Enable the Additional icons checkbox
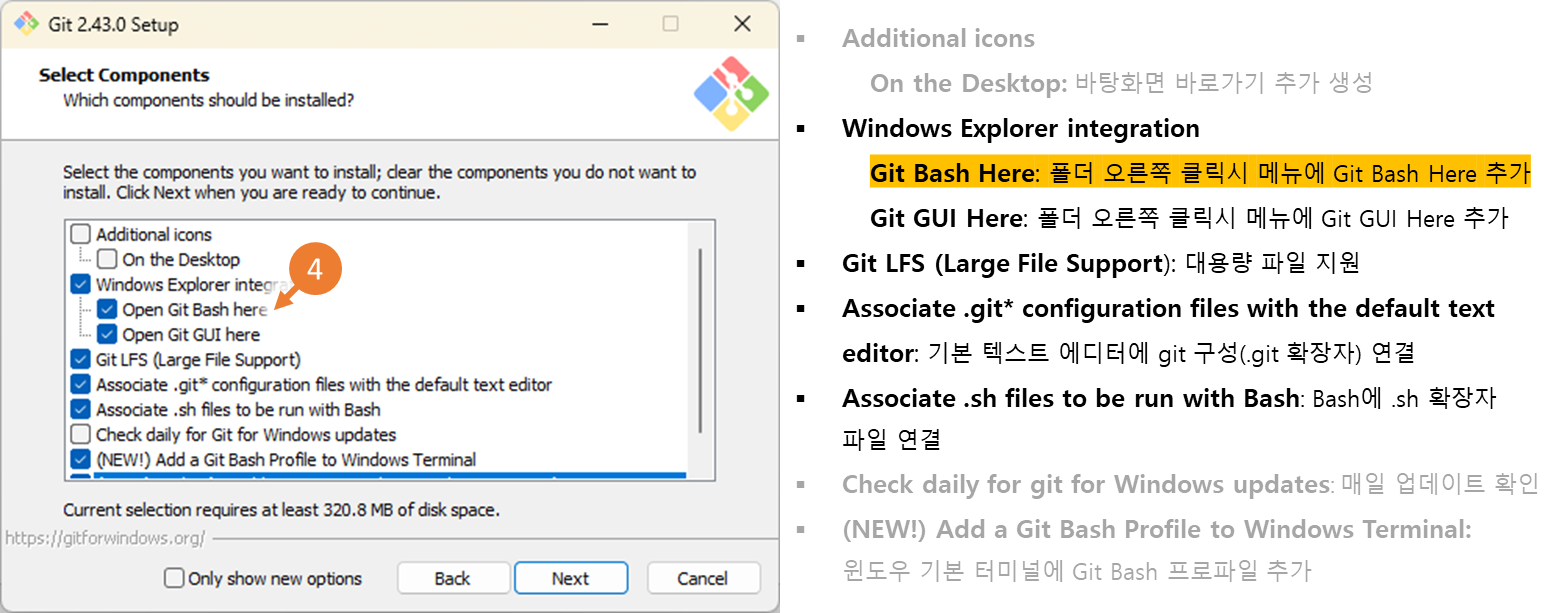Image resolution: width=1560 pixels, height=613 pixels. (x=81, y=235)
